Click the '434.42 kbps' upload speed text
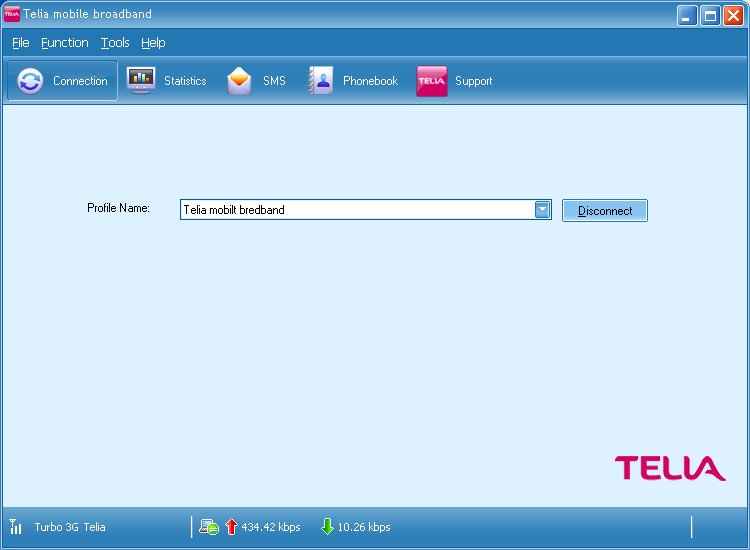Screen dimensions: 750x550 click(x=271, y=527)
